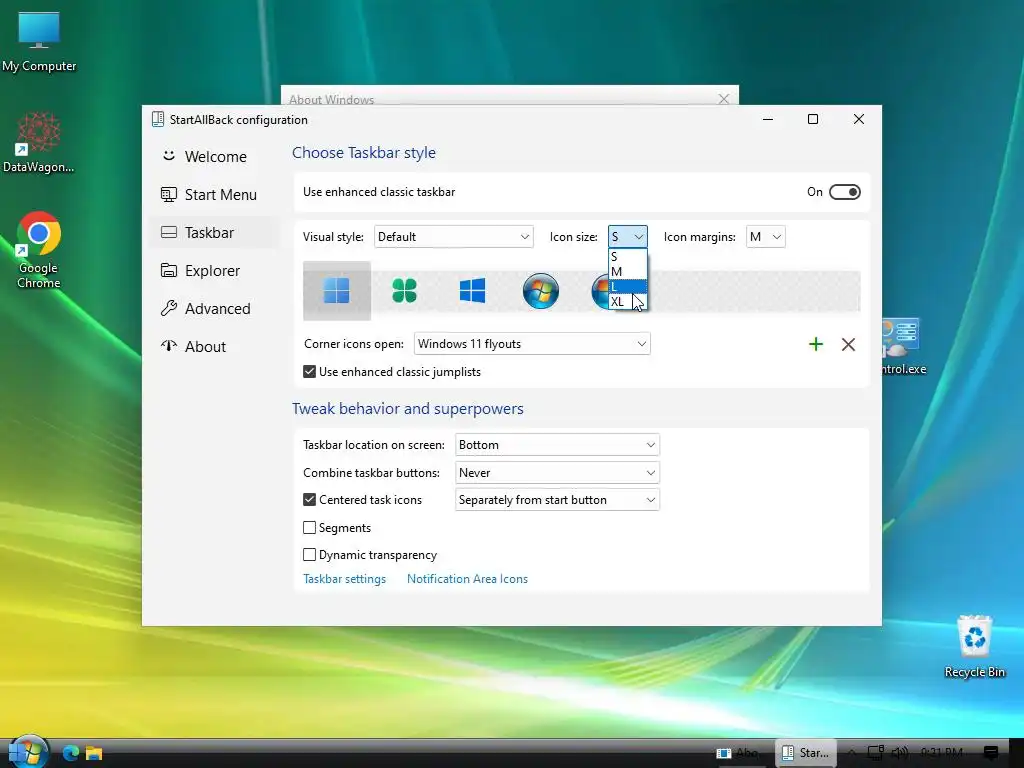Go to the Welcome section
Screen dimensions: 1024x768
[x=214, y=157]
